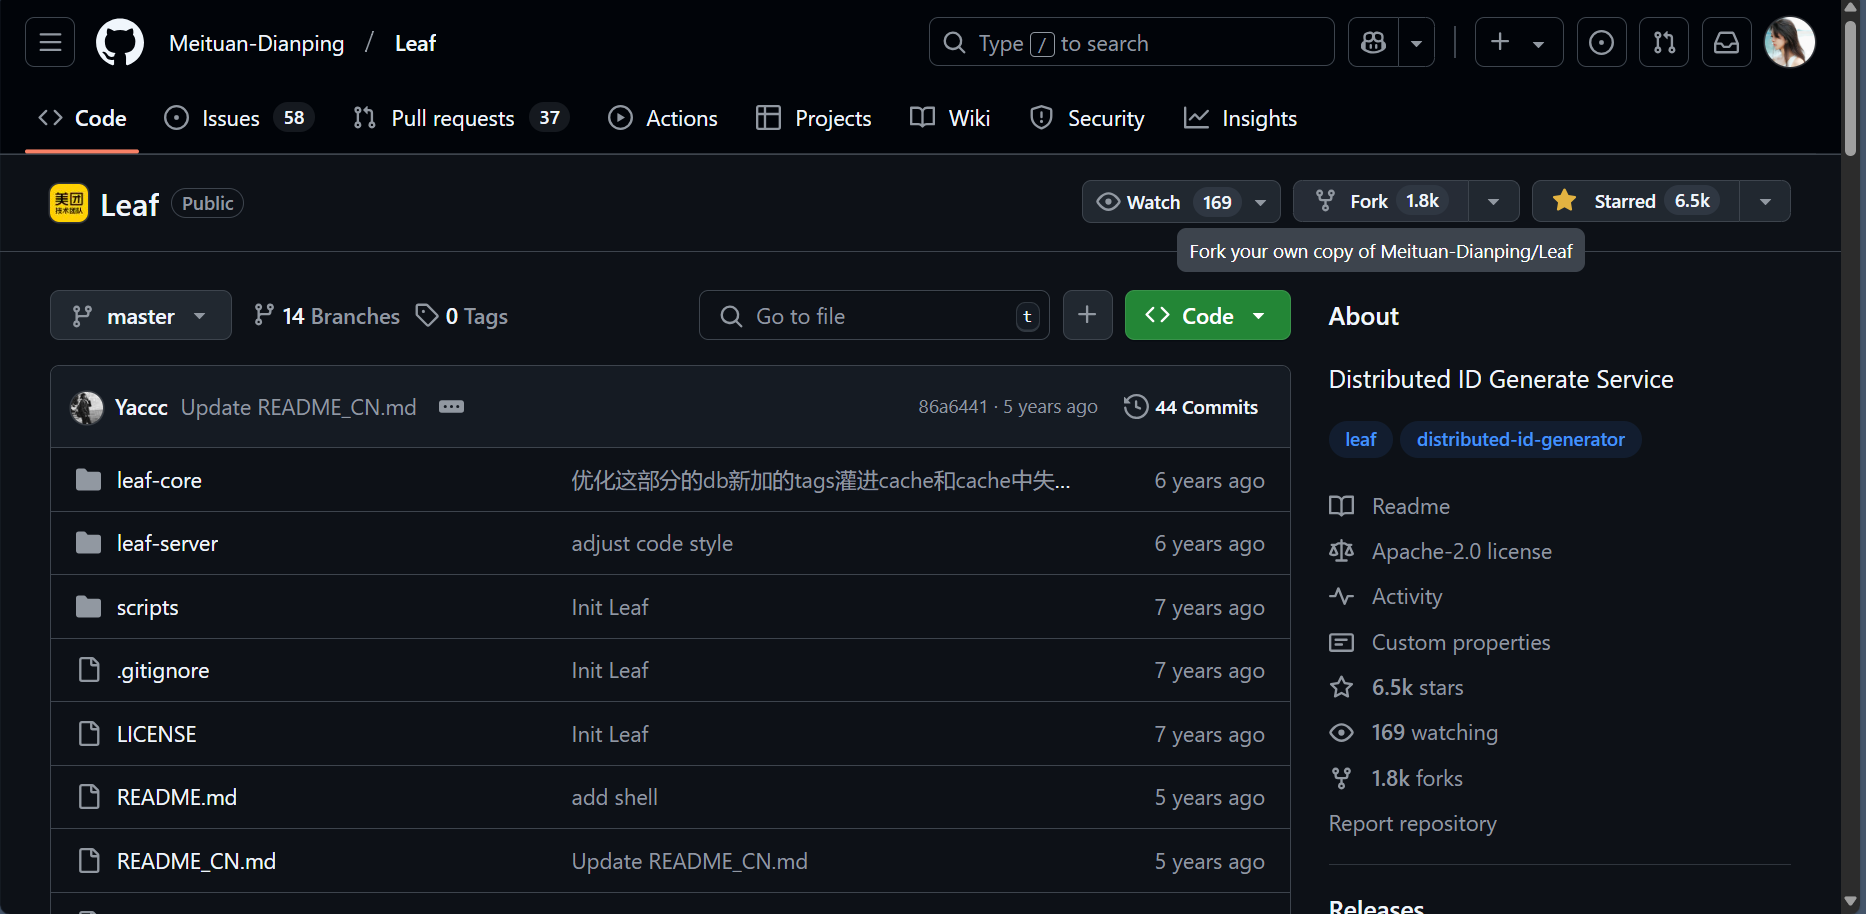This screenshot has width=1866, height=914.
Task: View the 0 Tags list
Action: pyautogui.click(x=462, y=316)
